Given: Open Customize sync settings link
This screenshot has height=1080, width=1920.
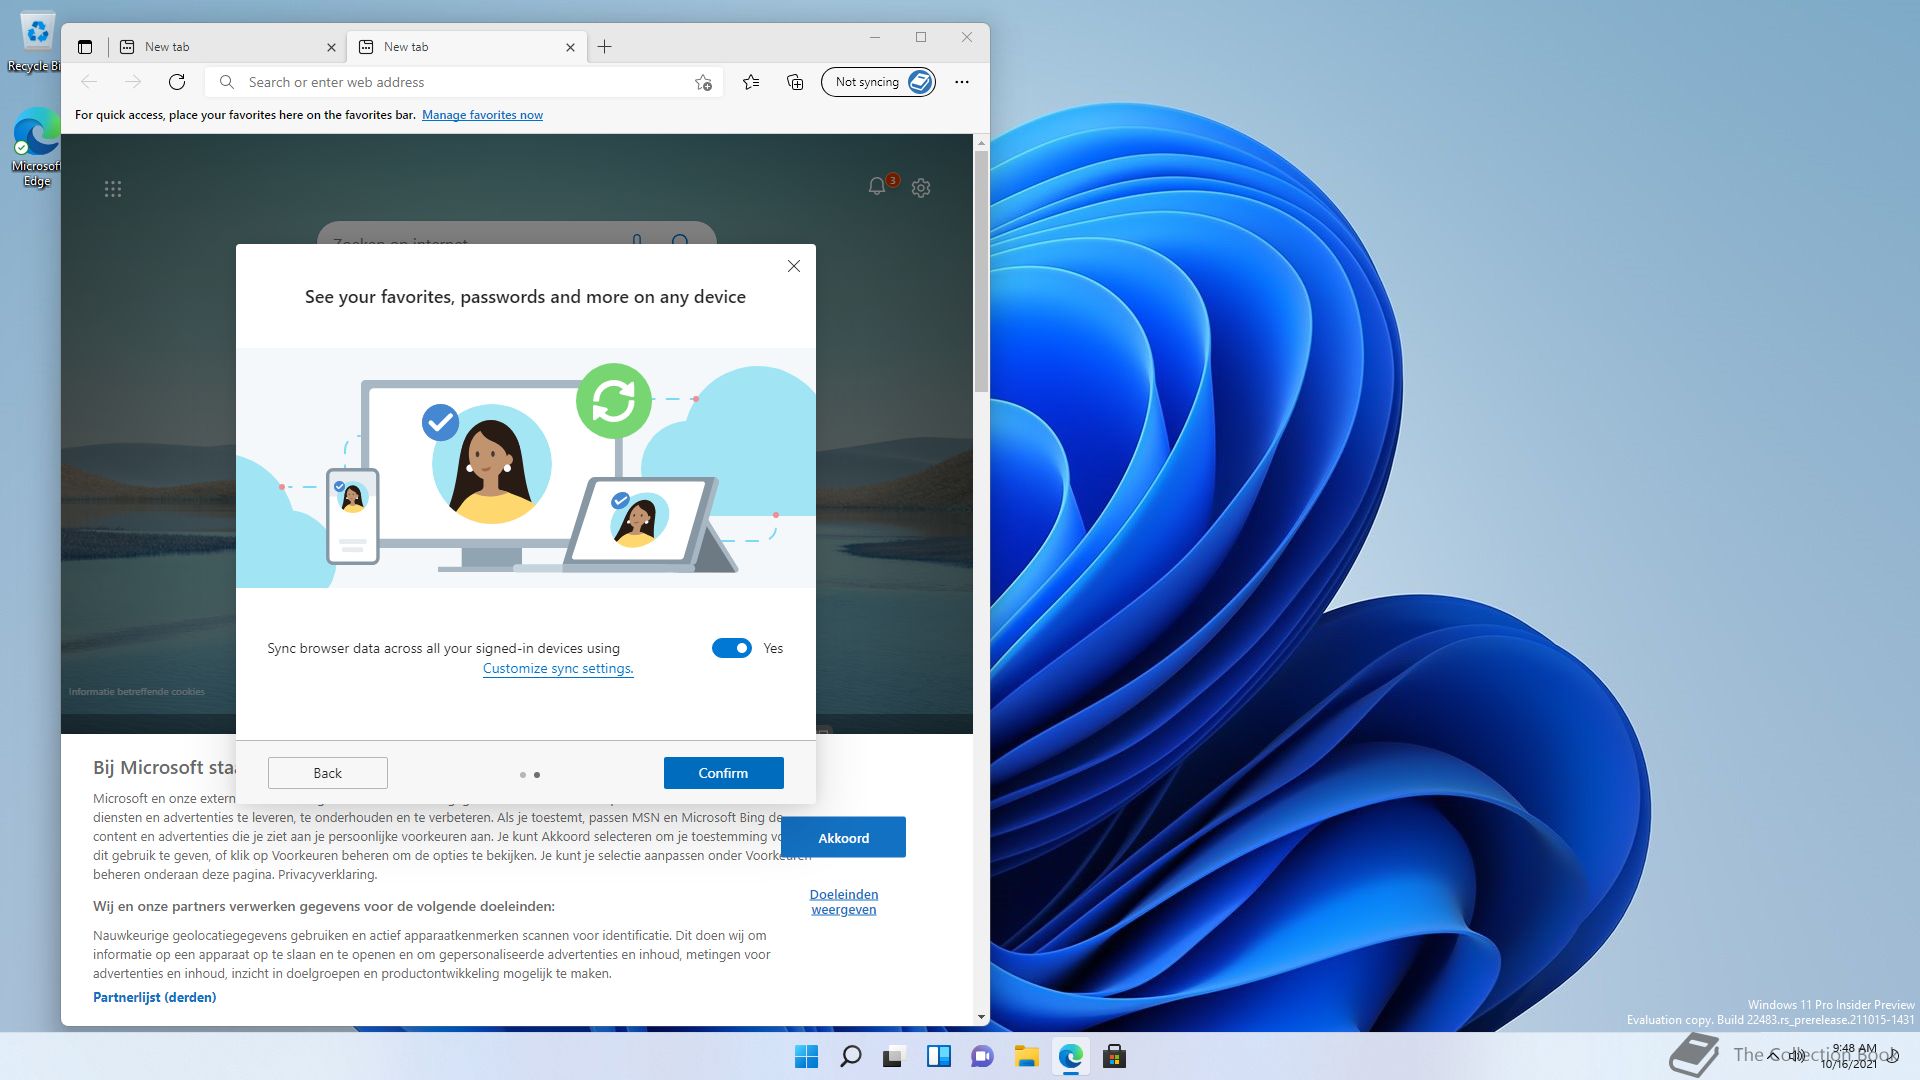Looking at the screenshot, I should (x=558, y=669).
